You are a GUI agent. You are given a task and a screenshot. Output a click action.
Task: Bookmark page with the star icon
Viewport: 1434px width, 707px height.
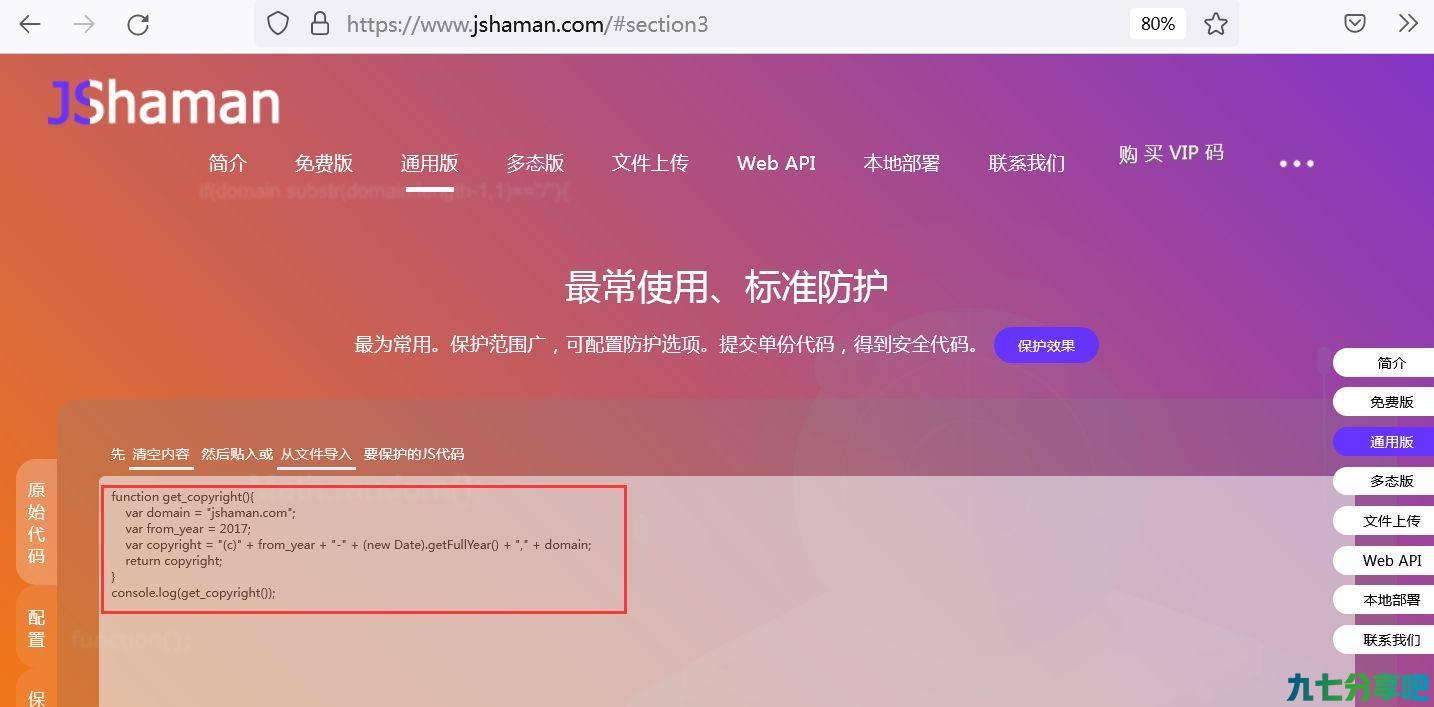pos(1216,24)
